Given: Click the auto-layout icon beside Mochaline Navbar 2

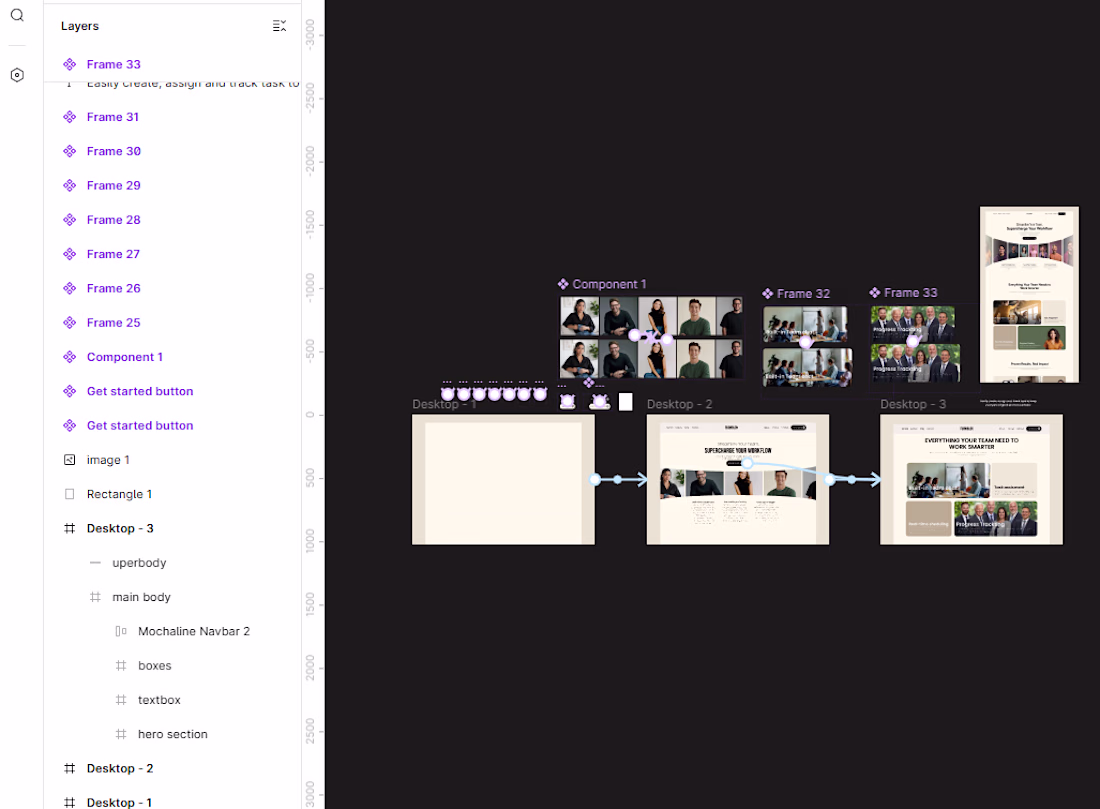Looking at the screenshot, I should [121, 631].
